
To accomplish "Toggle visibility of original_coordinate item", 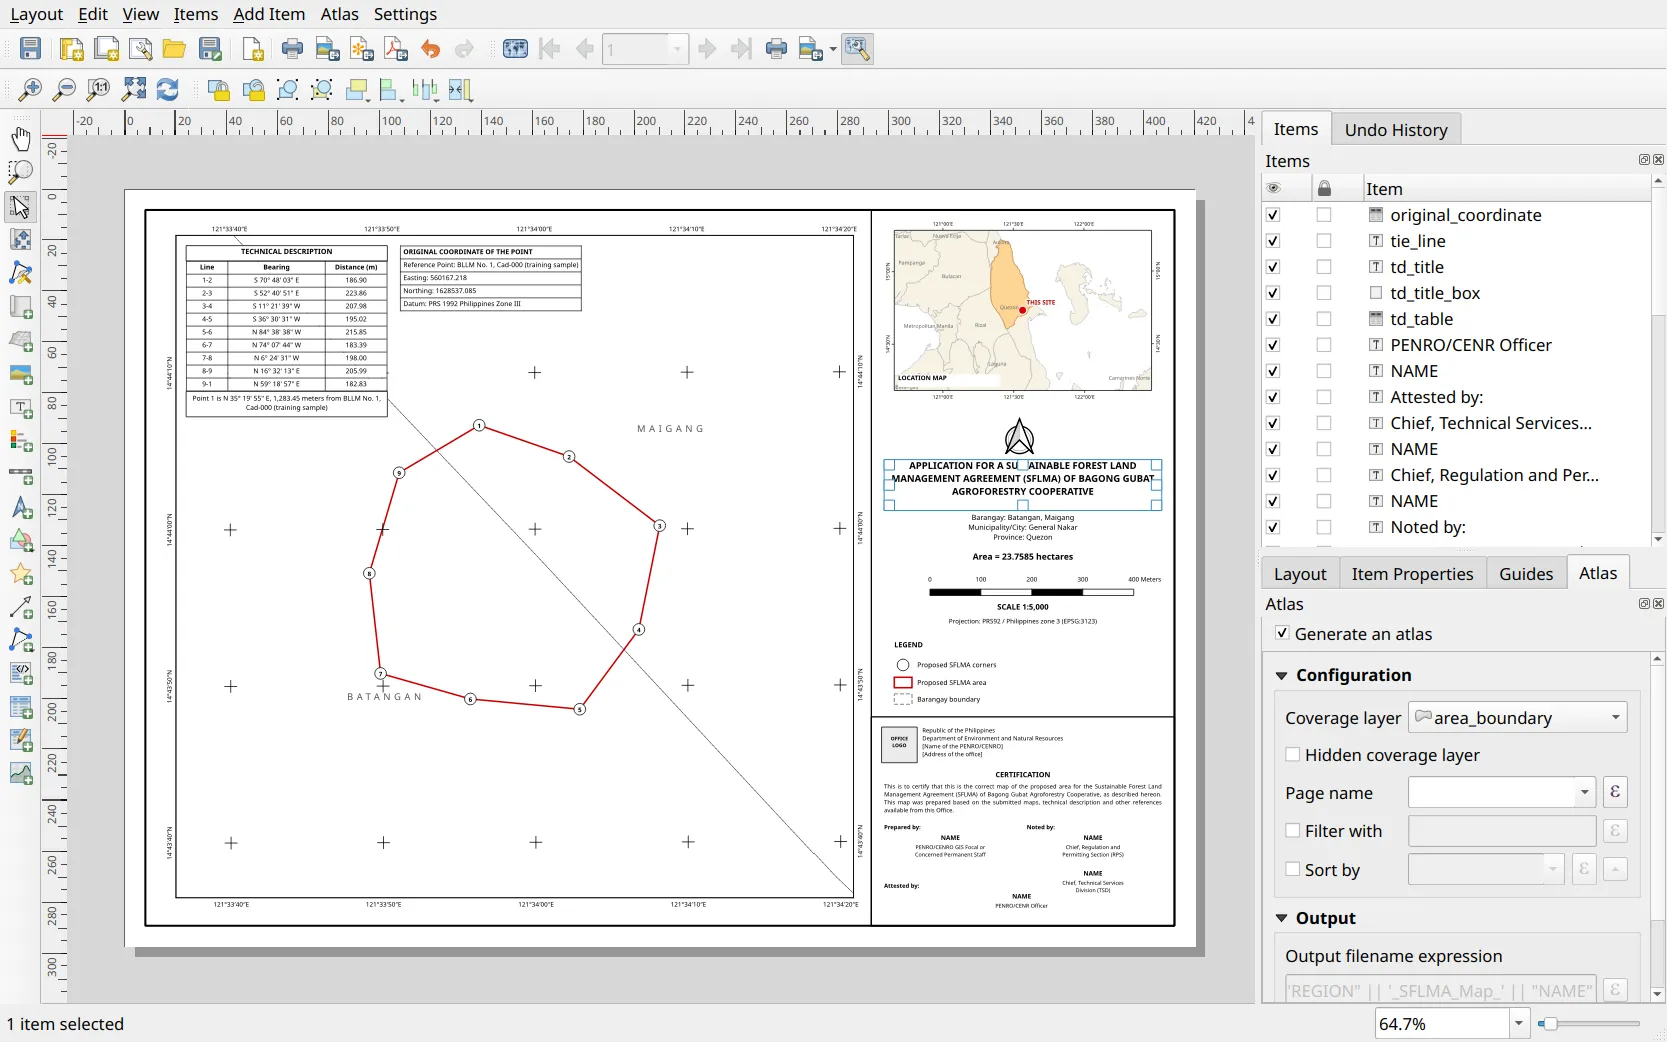I will click(1273, 215).
